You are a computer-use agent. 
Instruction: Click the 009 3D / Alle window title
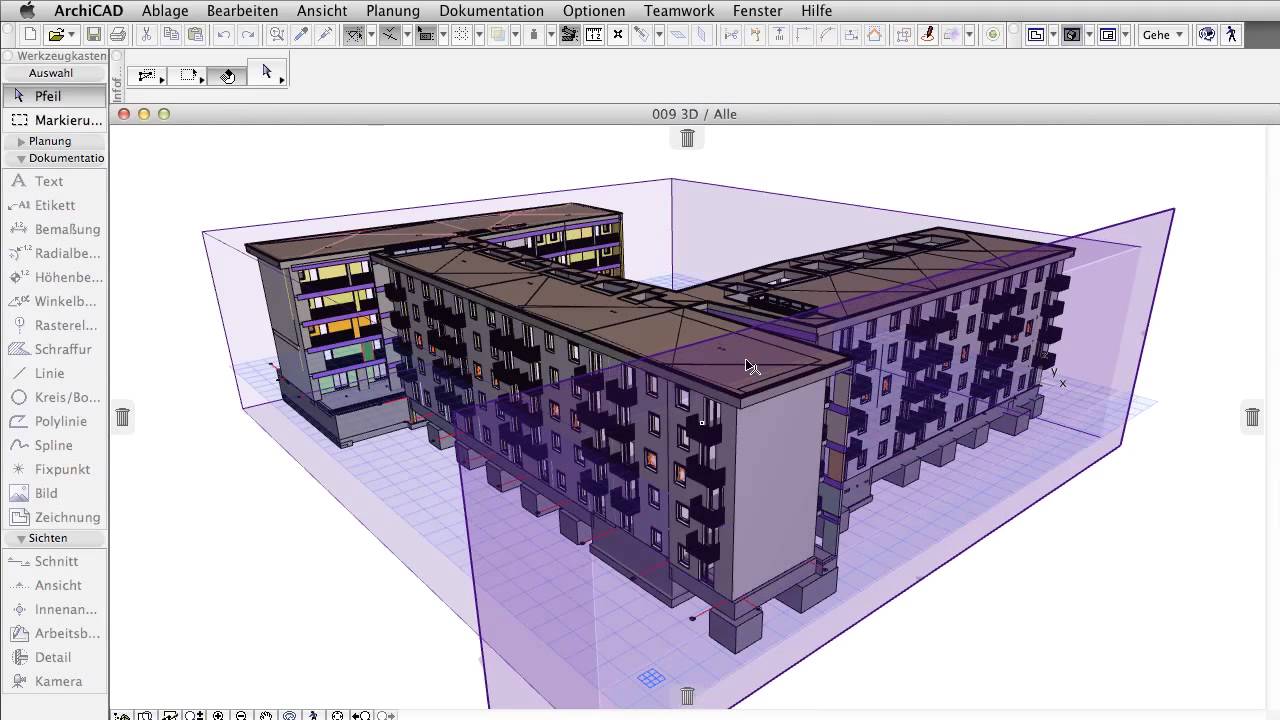click(x=694, y=114)
